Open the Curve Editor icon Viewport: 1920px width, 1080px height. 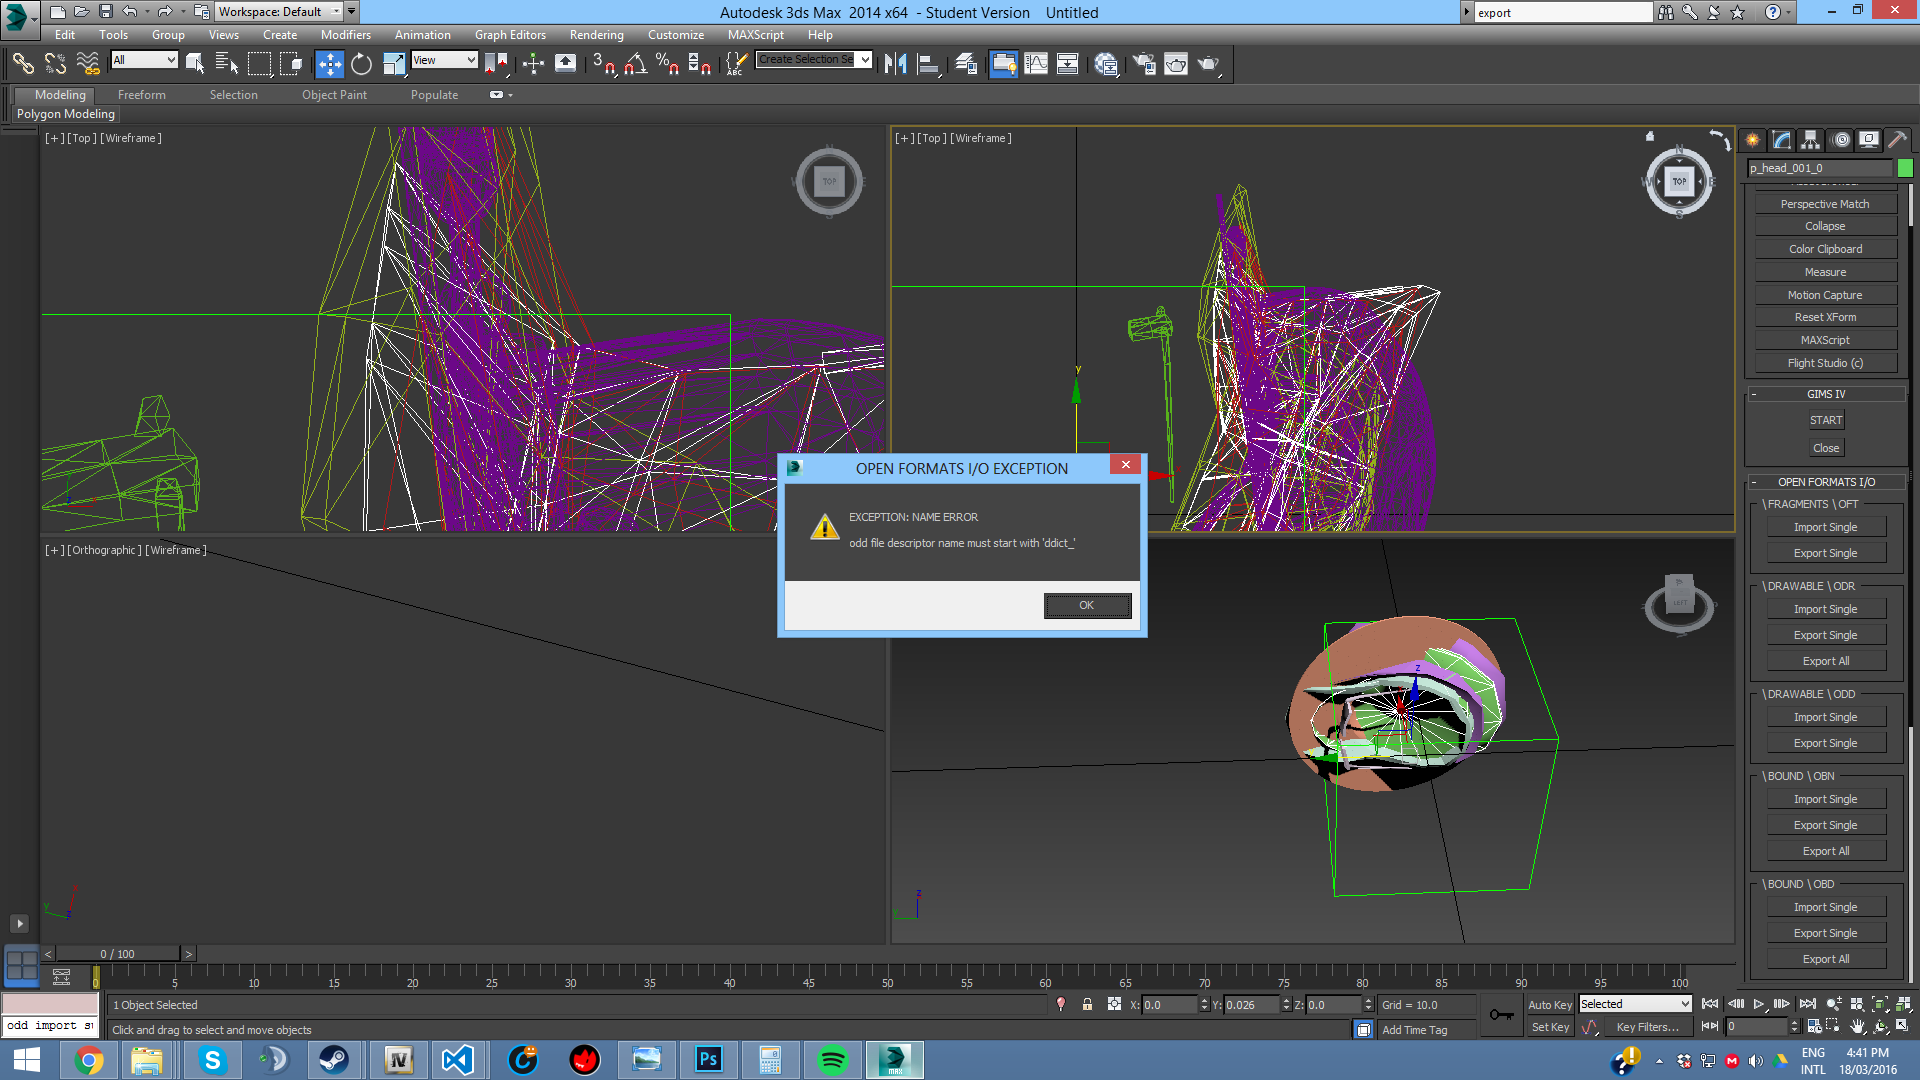click(x=1036, y=64)
